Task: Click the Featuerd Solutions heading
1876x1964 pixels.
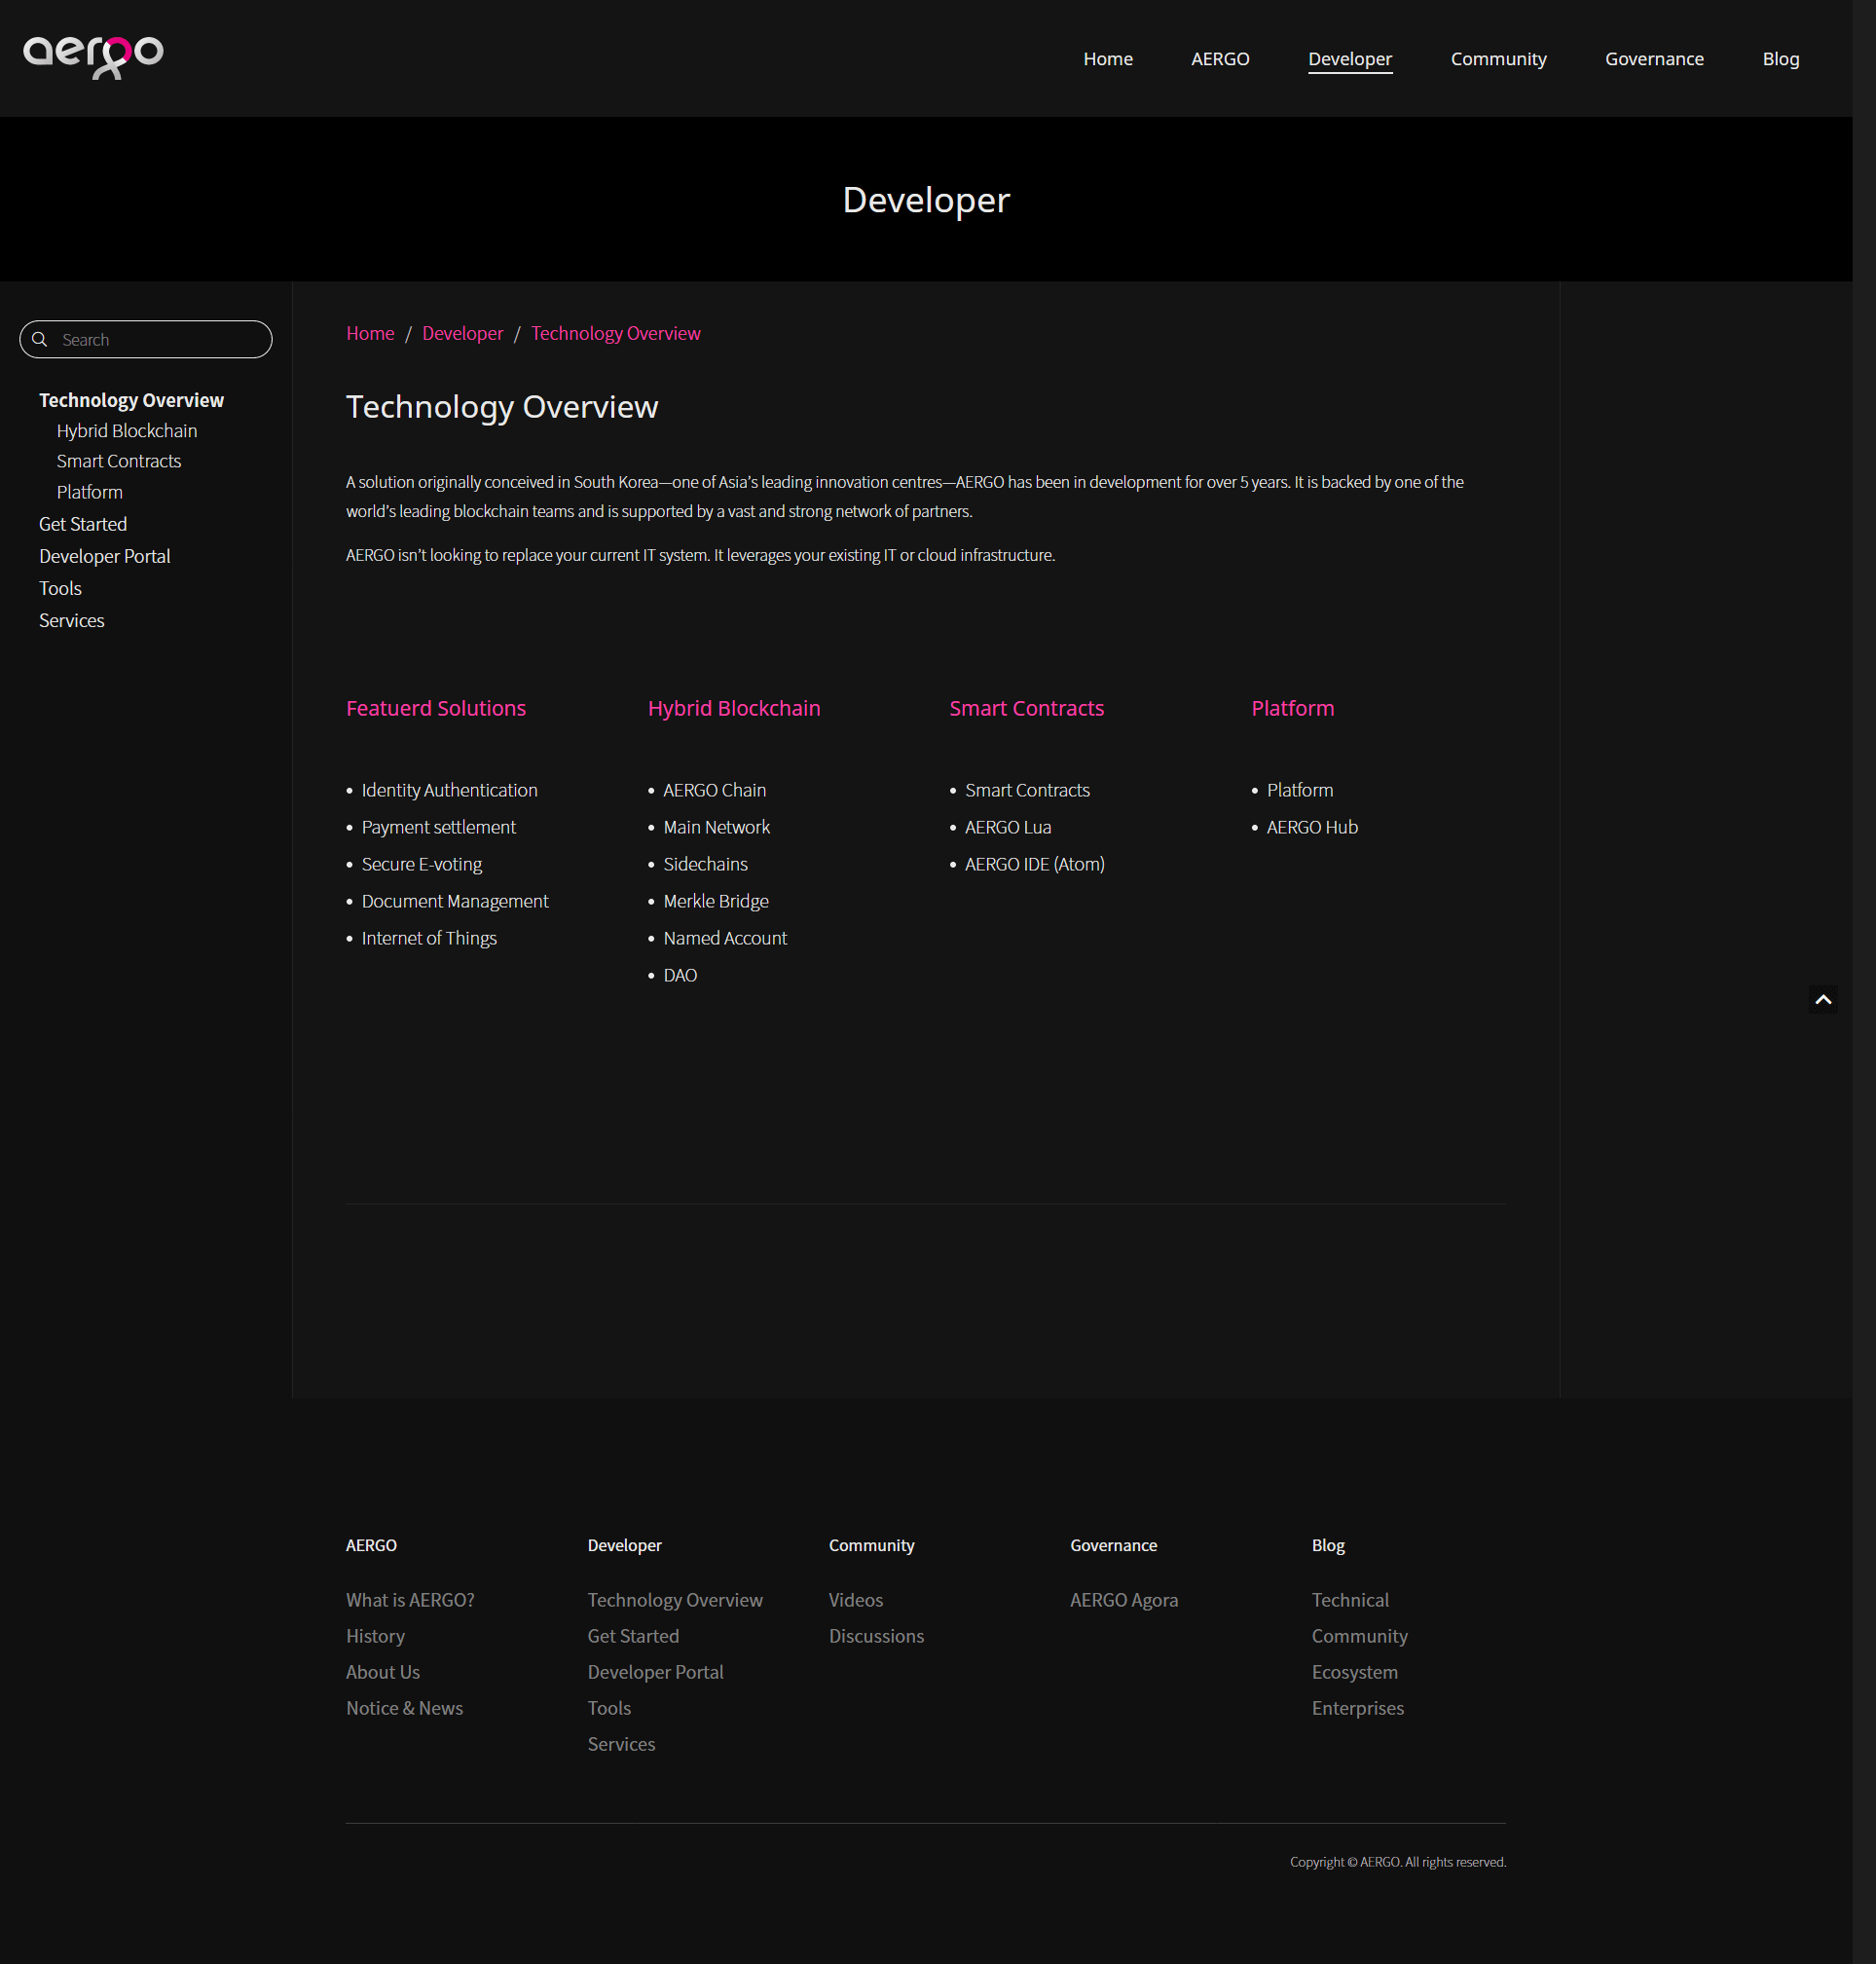Action: pos(436,708)
